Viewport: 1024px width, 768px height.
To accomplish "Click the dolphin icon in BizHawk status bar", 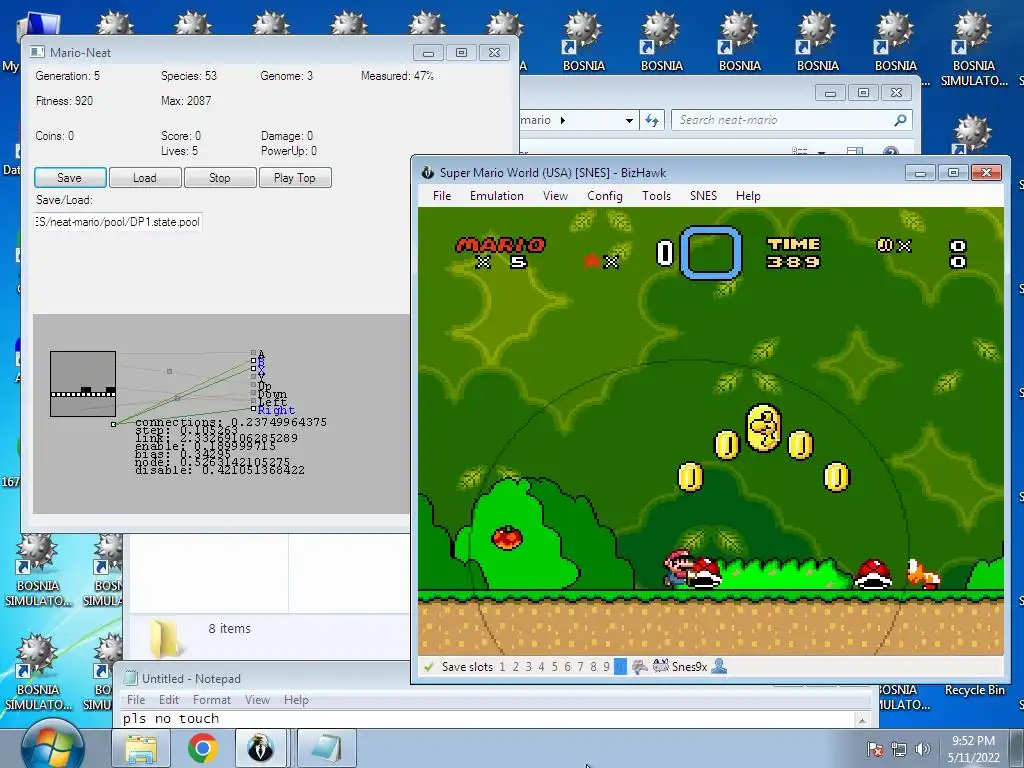I will pyautogui.click(x=640, y=667).
